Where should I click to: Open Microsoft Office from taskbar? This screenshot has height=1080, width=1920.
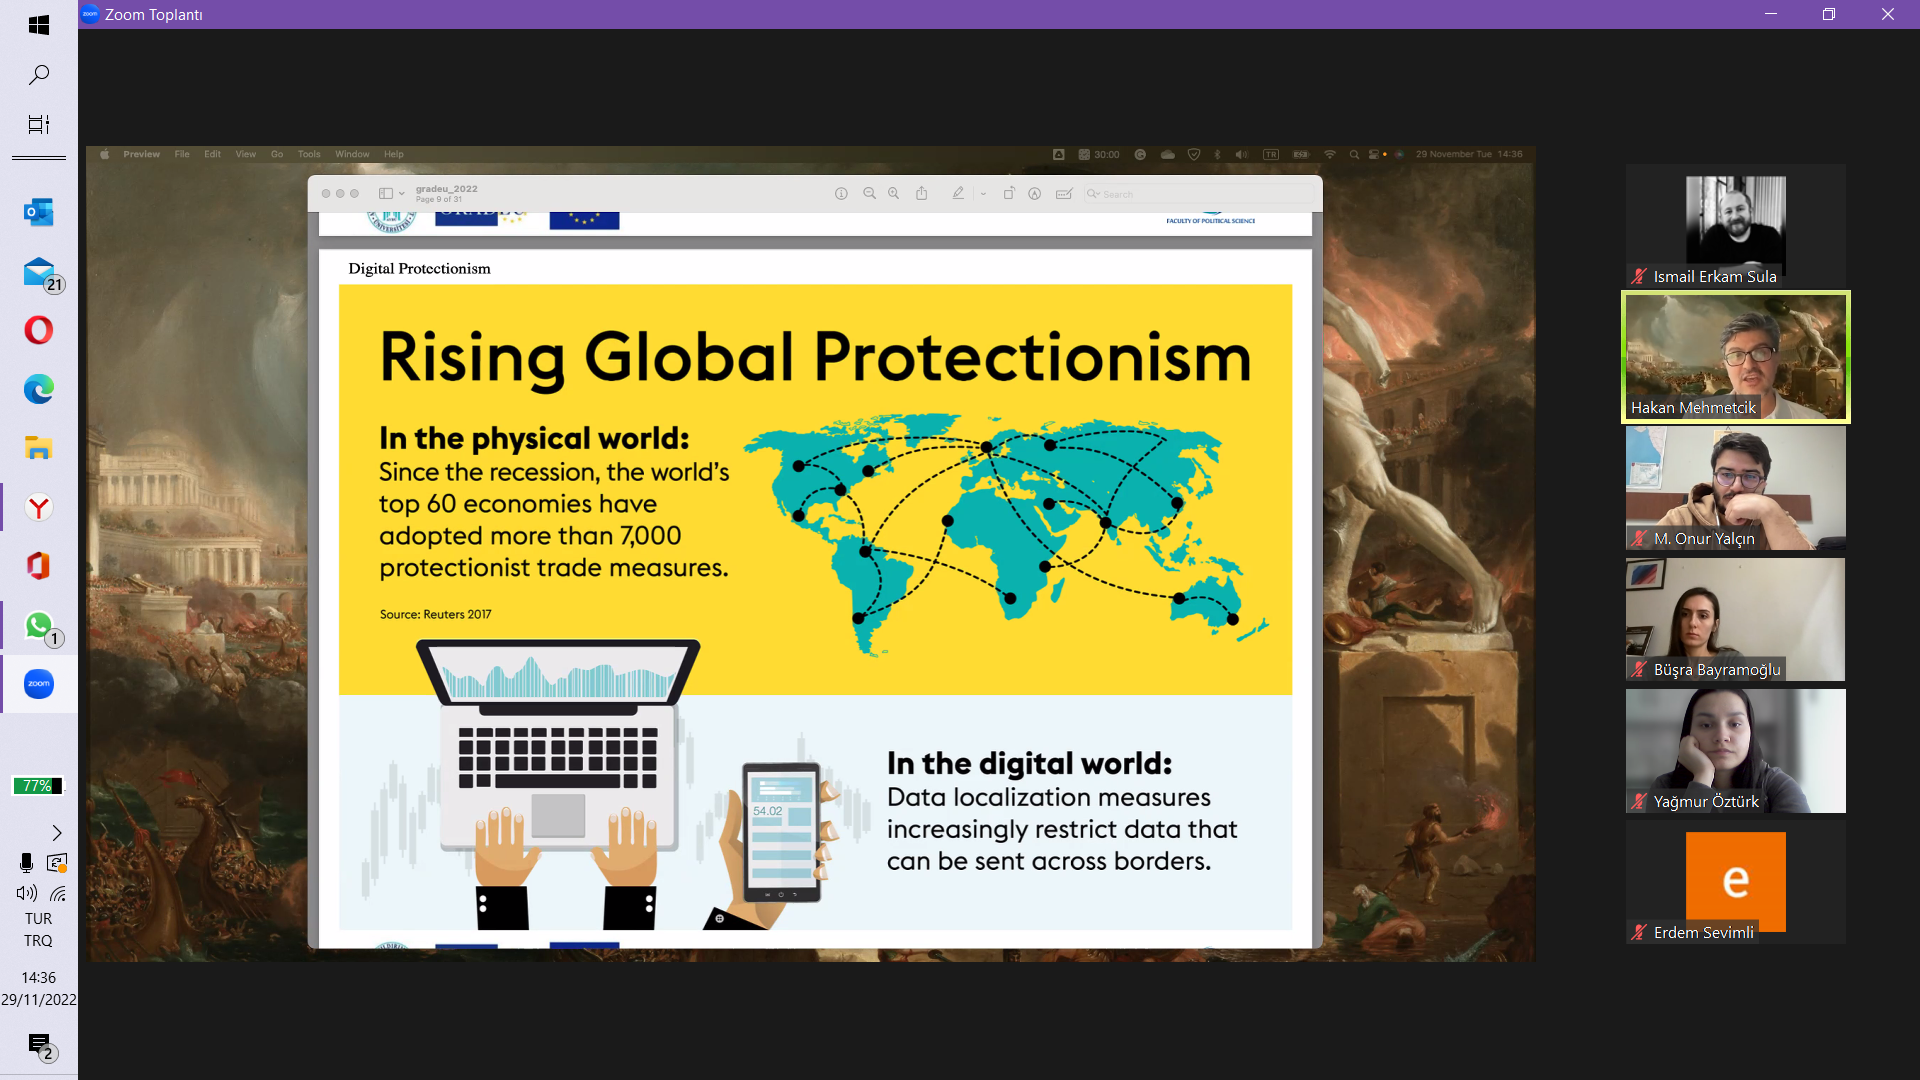[38, 566]
